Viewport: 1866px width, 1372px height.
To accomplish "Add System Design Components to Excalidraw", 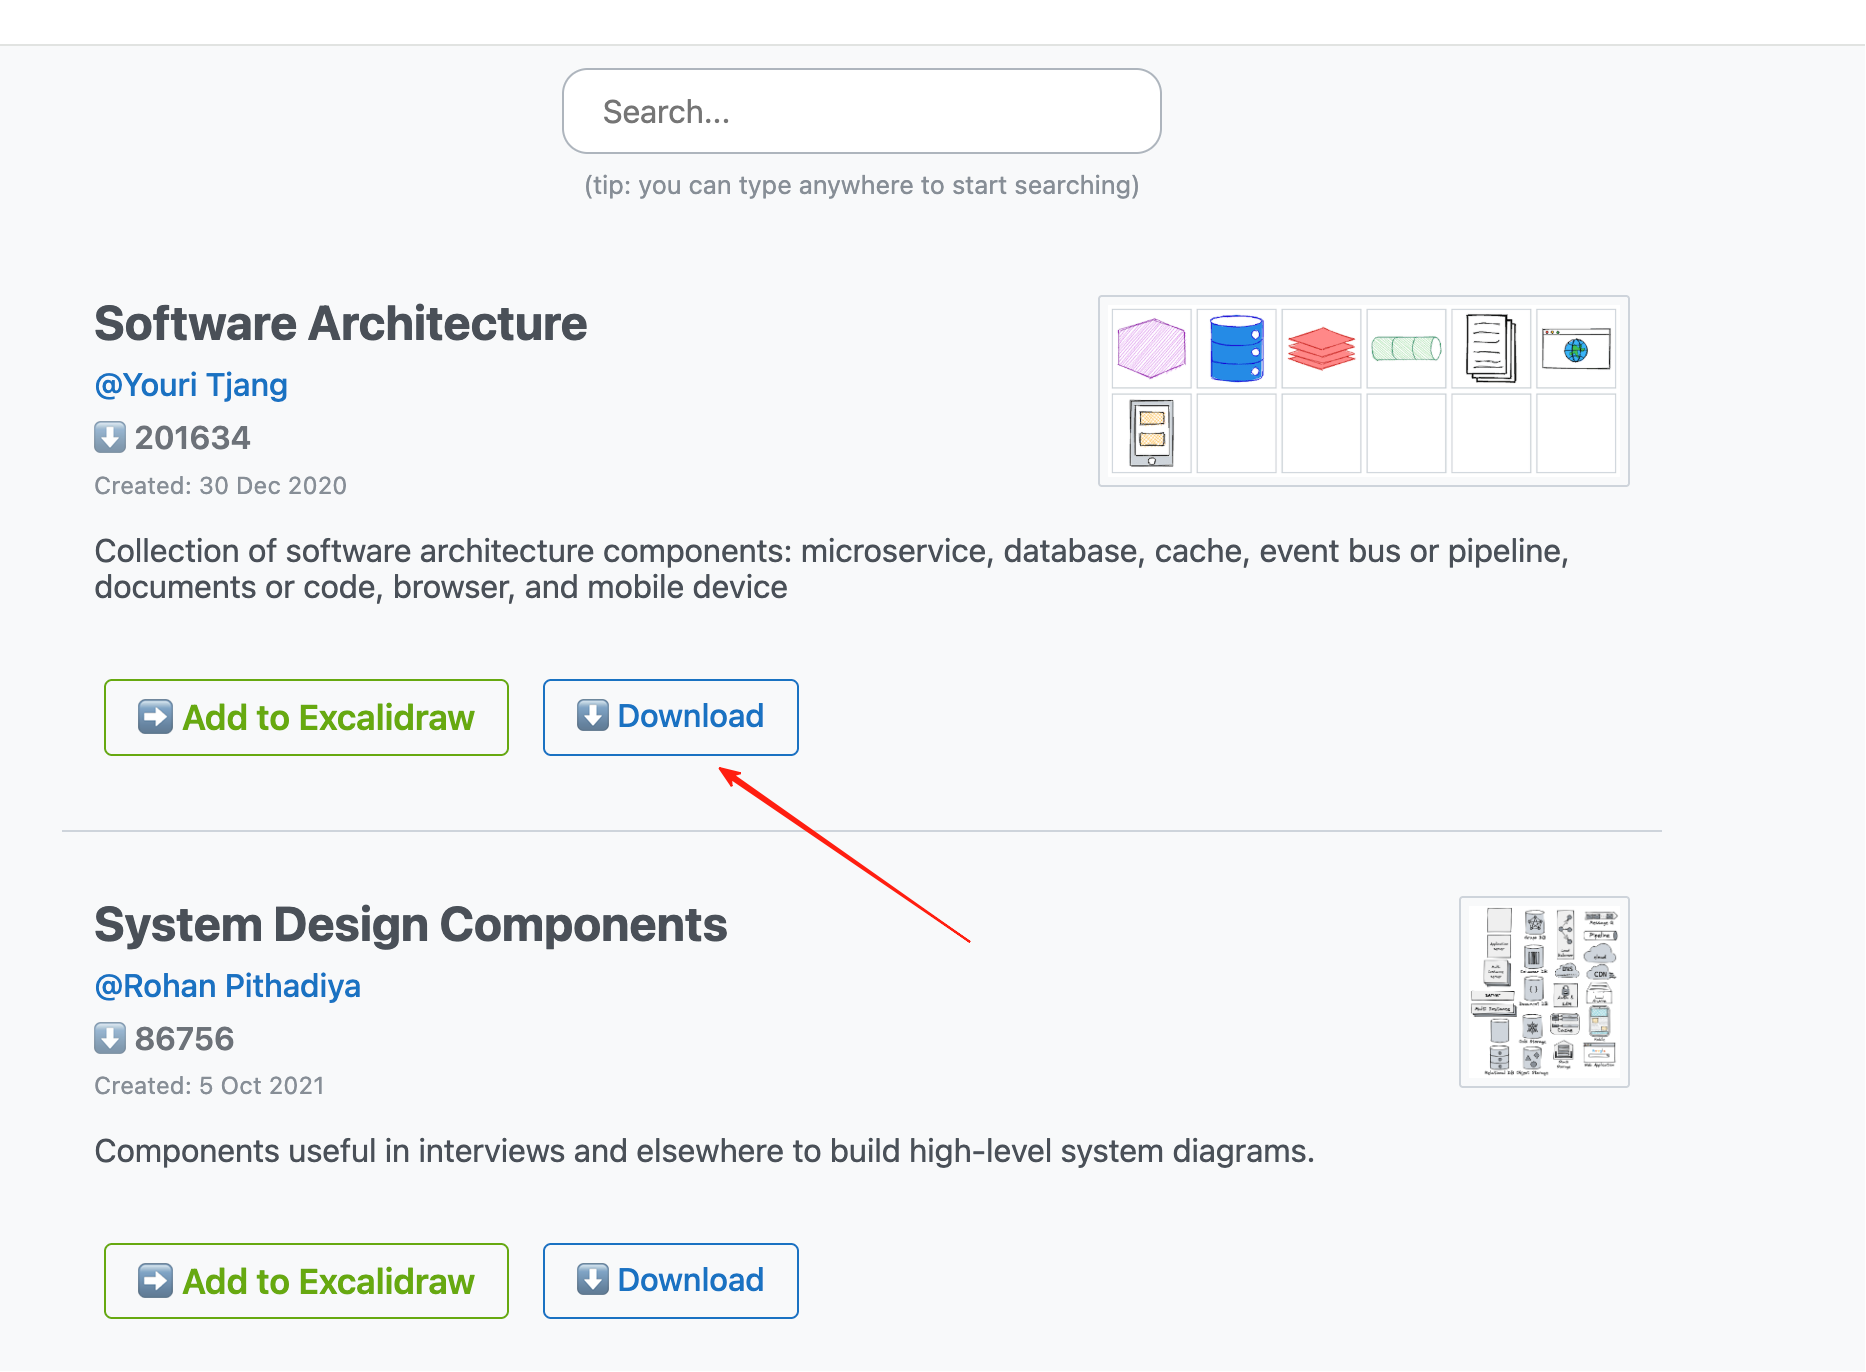I will (306, 1281).
